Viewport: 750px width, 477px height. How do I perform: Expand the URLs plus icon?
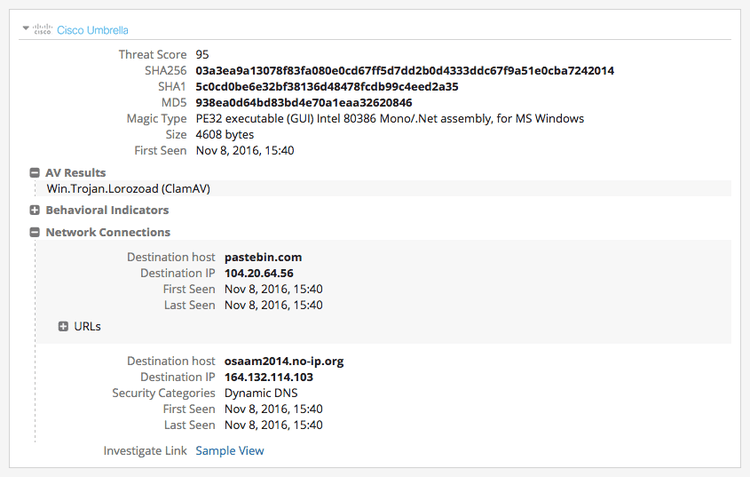63,326
